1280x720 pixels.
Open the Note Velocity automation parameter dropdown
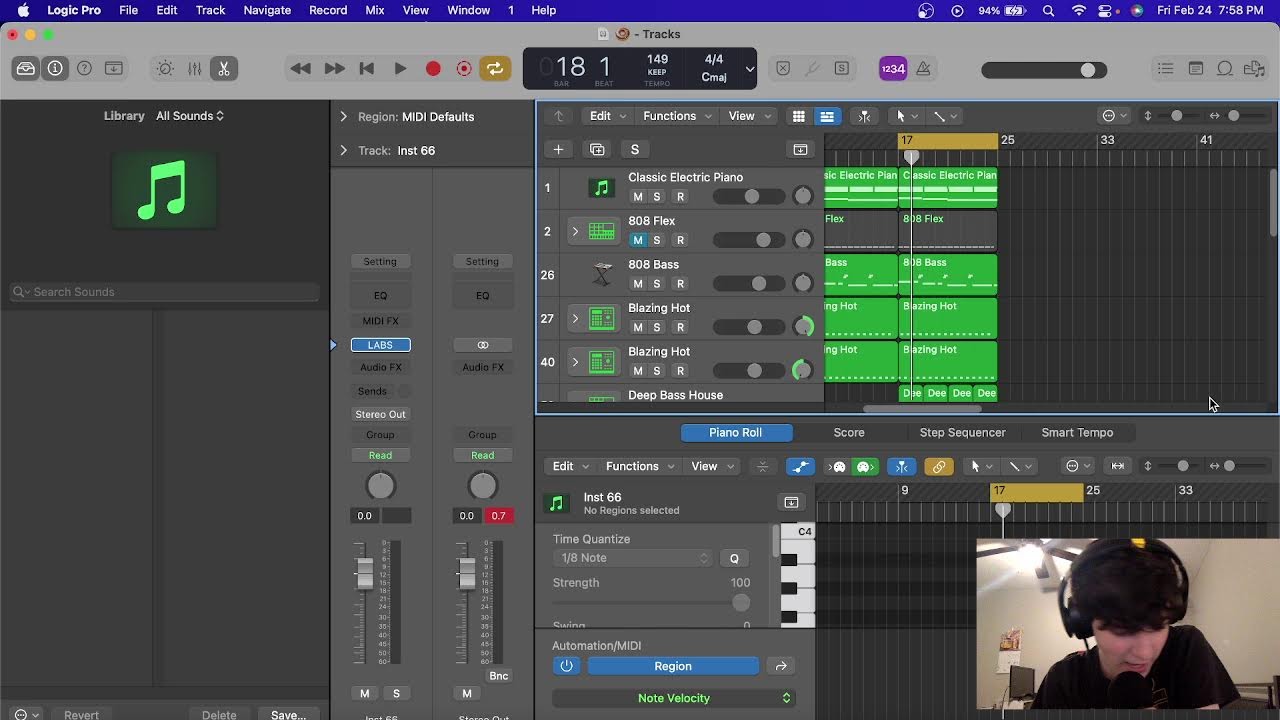coord(673,698)
